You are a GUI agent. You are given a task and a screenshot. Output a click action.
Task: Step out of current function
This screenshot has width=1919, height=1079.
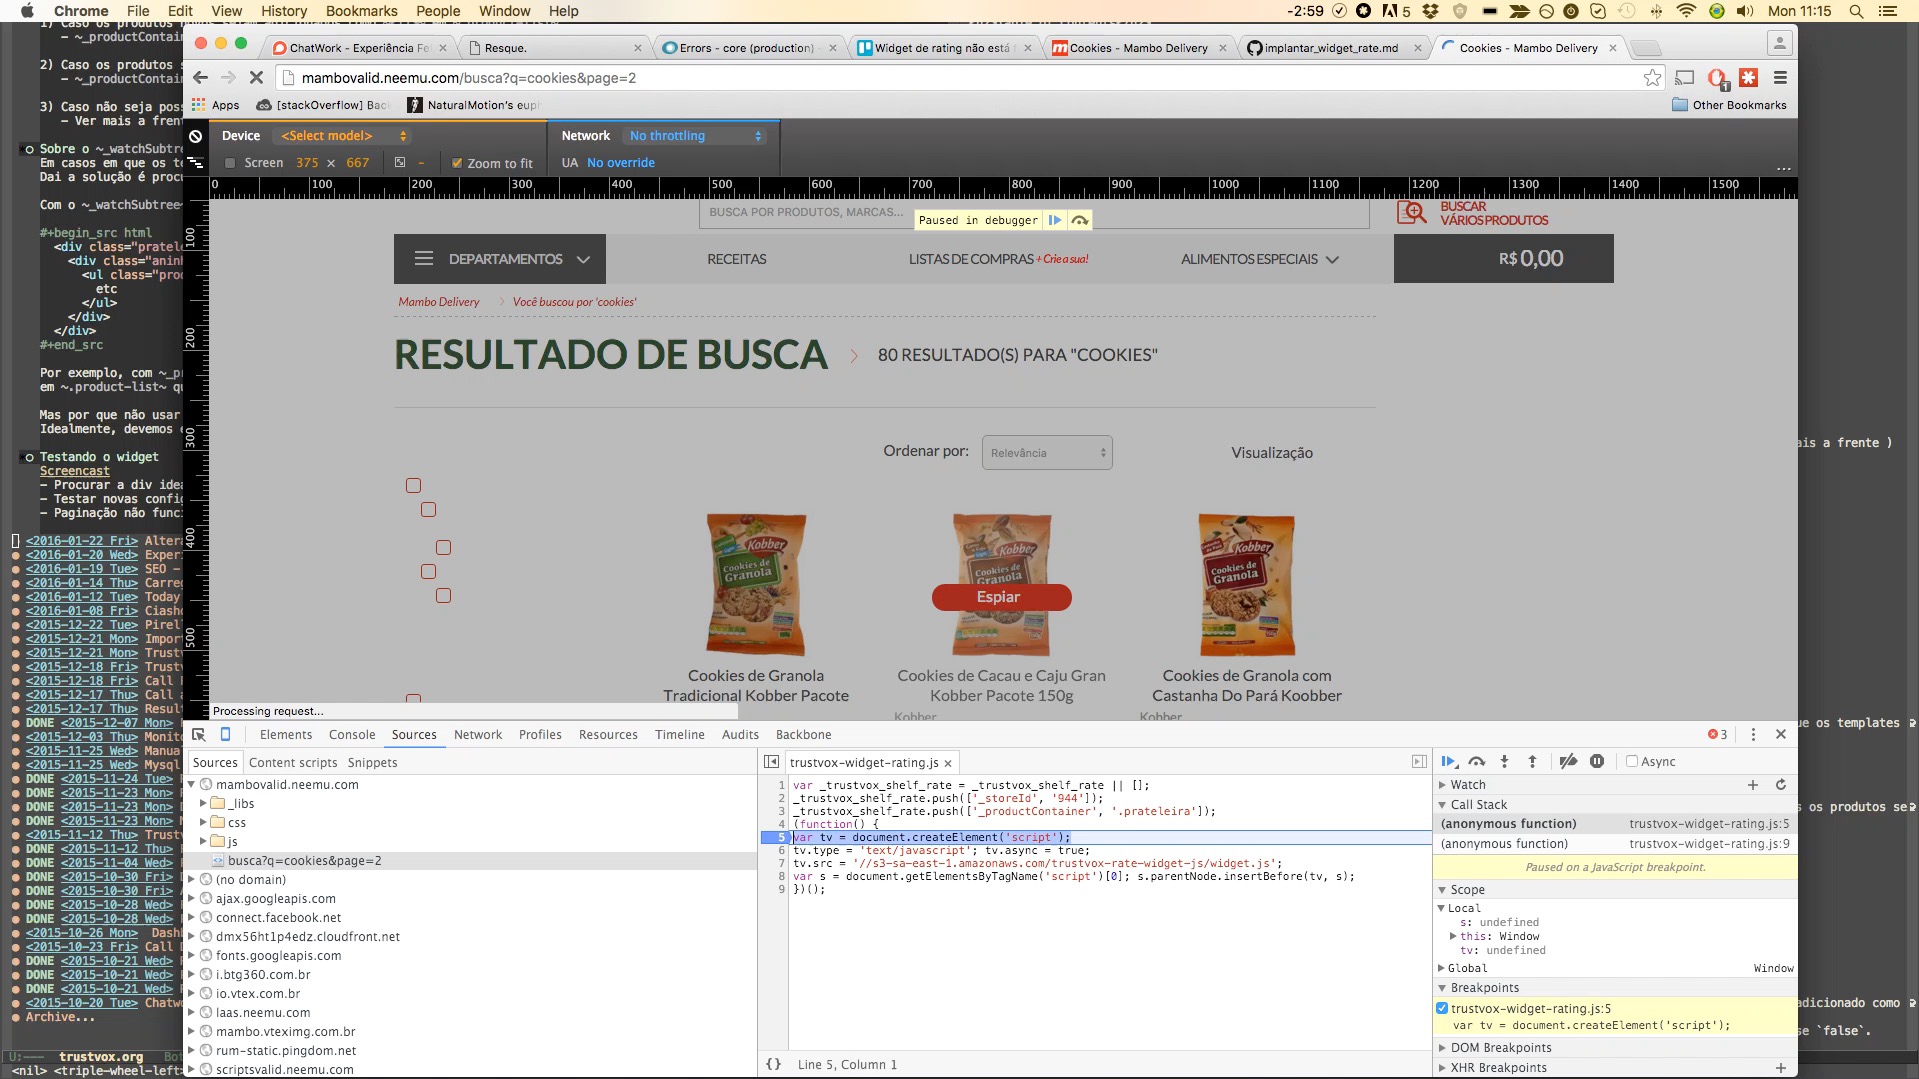[1532, 762]
